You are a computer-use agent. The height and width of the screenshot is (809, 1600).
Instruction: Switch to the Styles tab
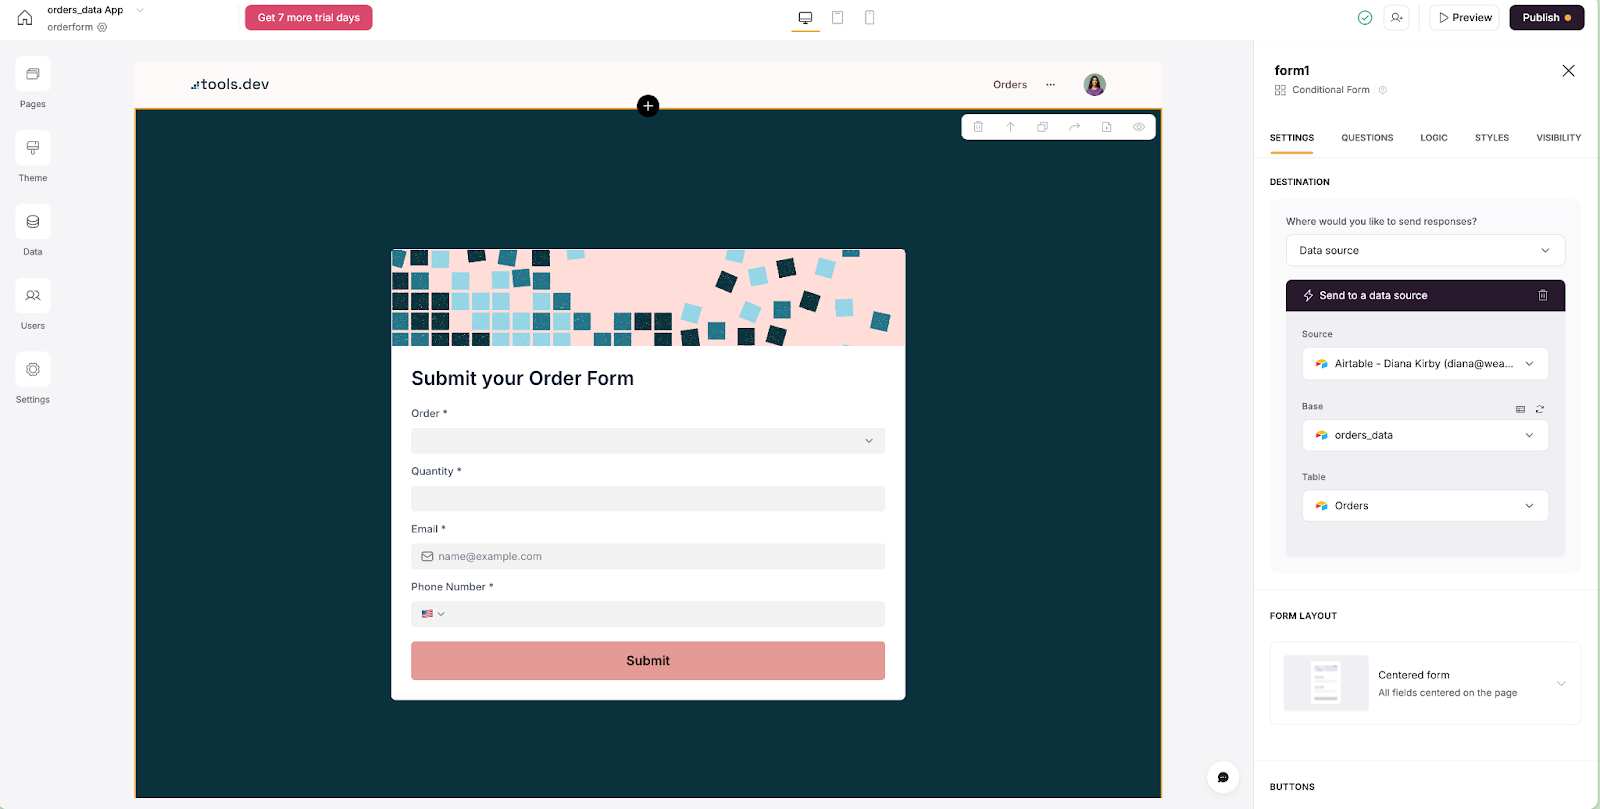point(1492,138)
